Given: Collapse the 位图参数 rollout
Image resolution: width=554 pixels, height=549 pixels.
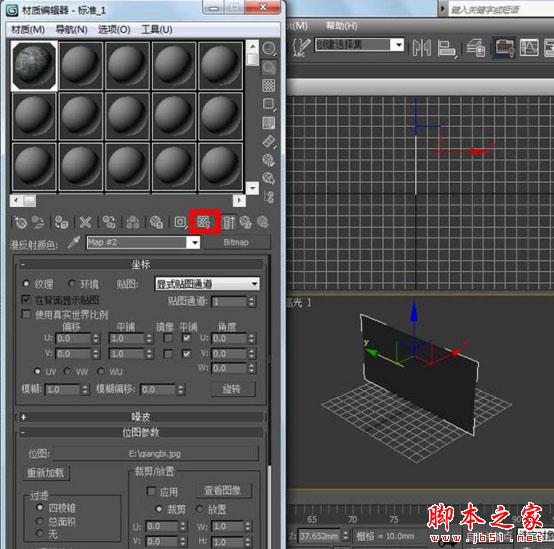Looking at the screenshot, I should [141, 432].
